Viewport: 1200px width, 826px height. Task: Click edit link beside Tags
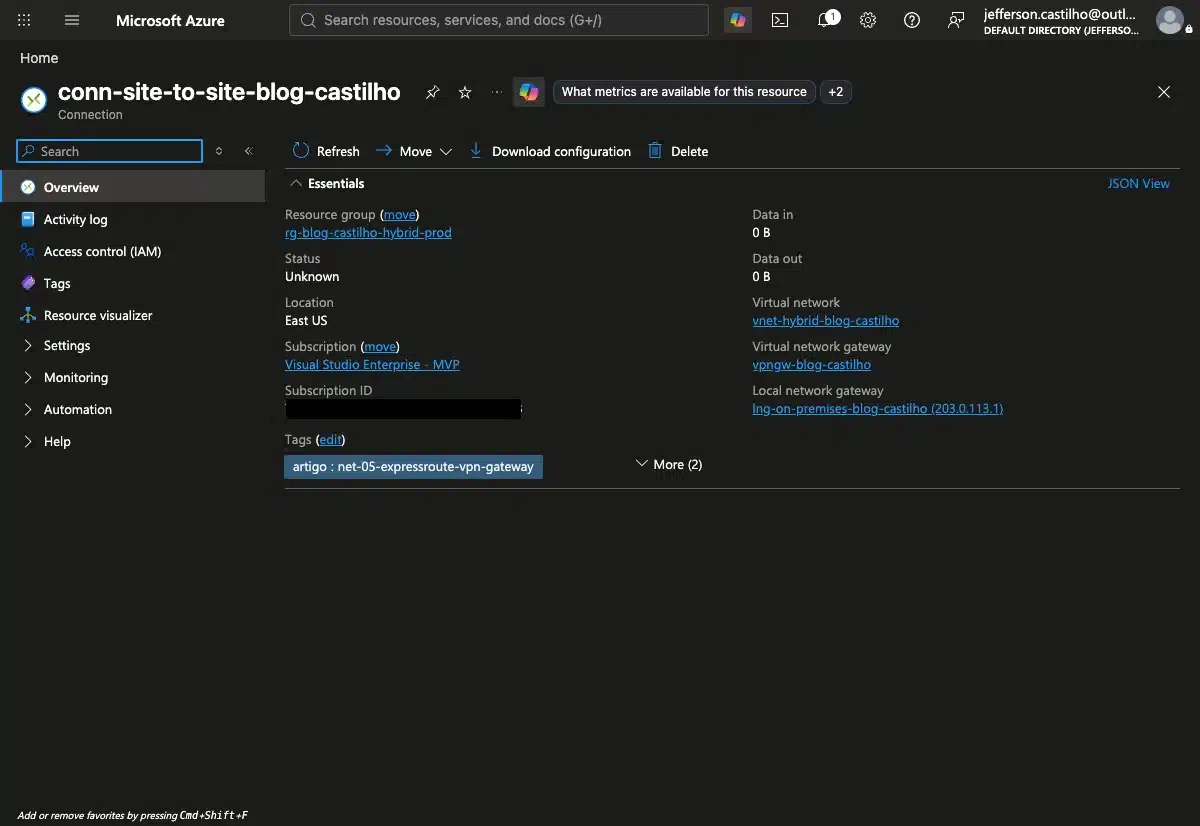point(330,439)
